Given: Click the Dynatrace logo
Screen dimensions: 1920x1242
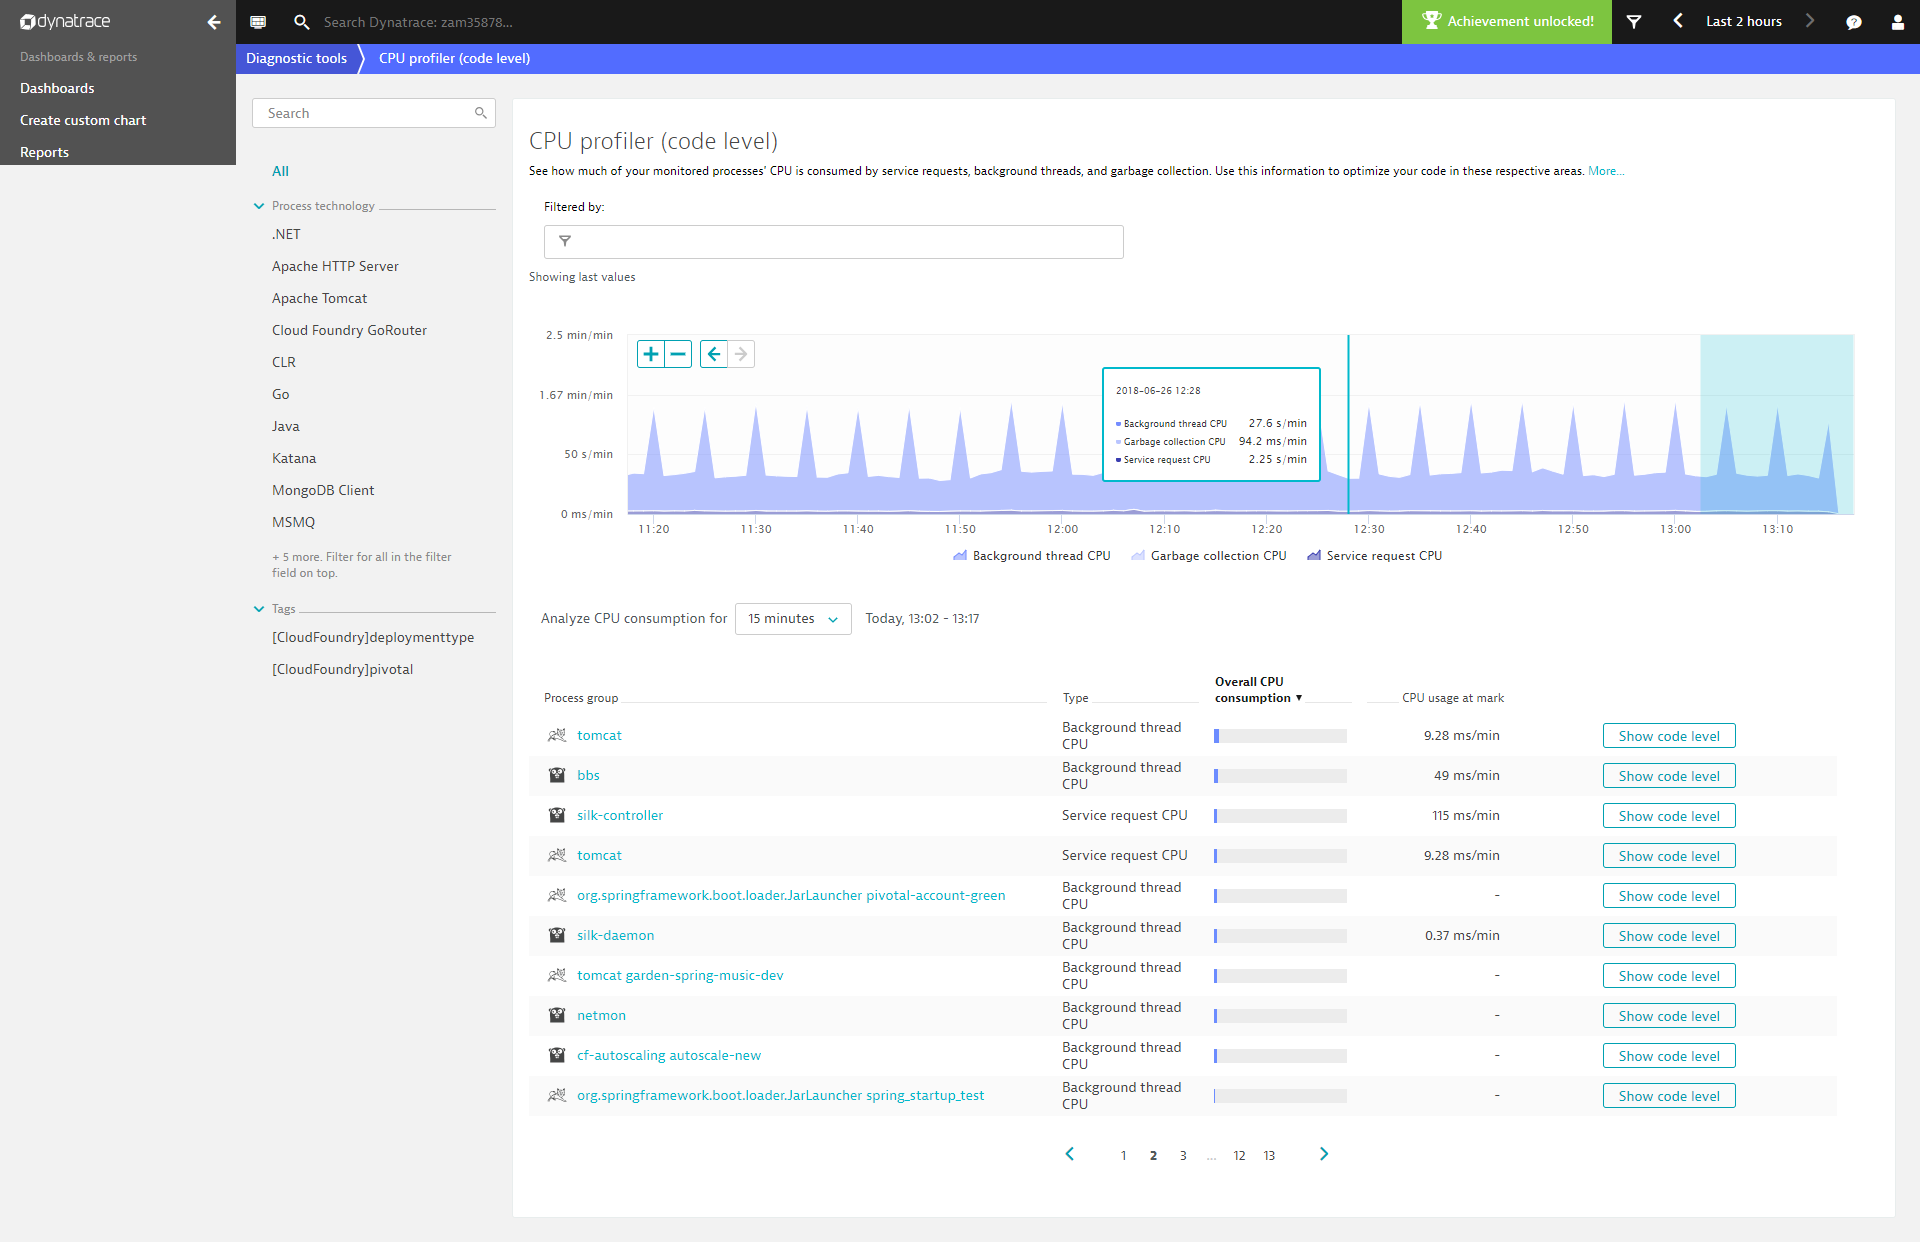Looking at the screenshot, I should (66, 21).
